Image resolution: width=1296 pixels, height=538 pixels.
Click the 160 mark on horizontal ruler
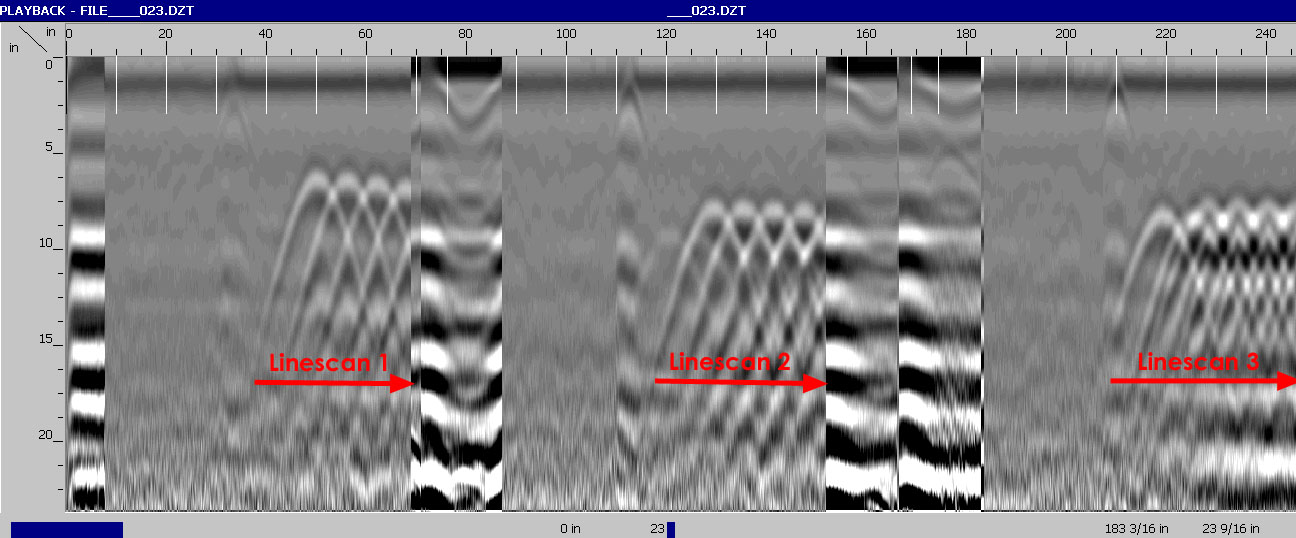click(866, 34)
